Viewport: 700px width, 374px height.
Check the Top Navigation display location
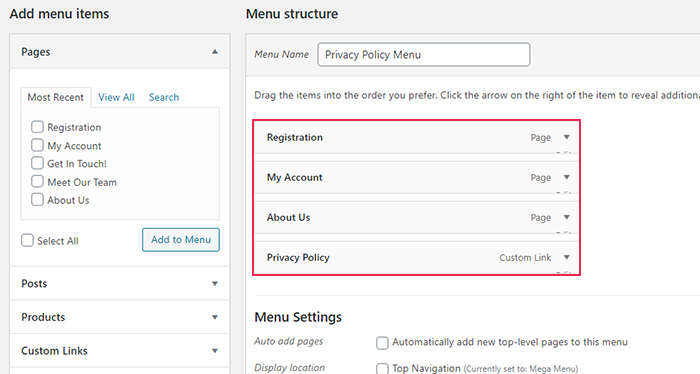tap(382, 369)
